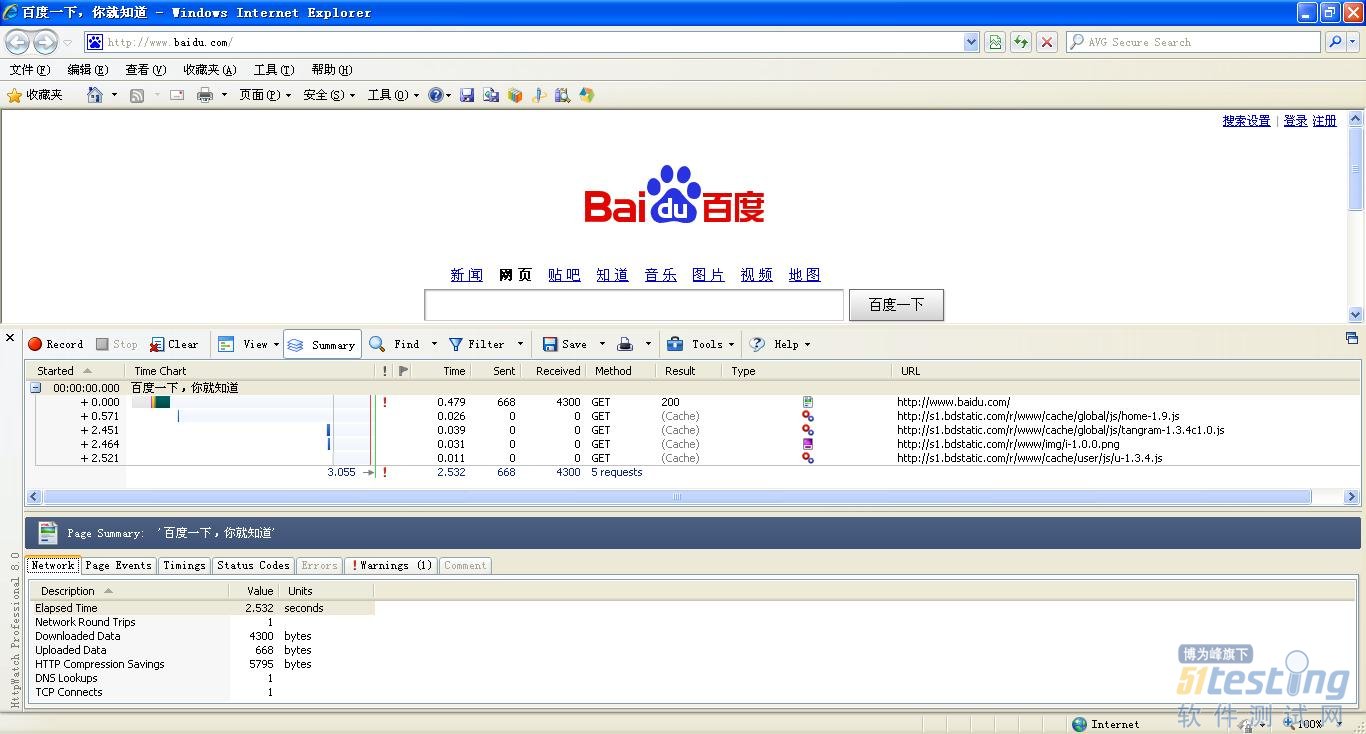Open the 文件(F) menu

[29, 70]
